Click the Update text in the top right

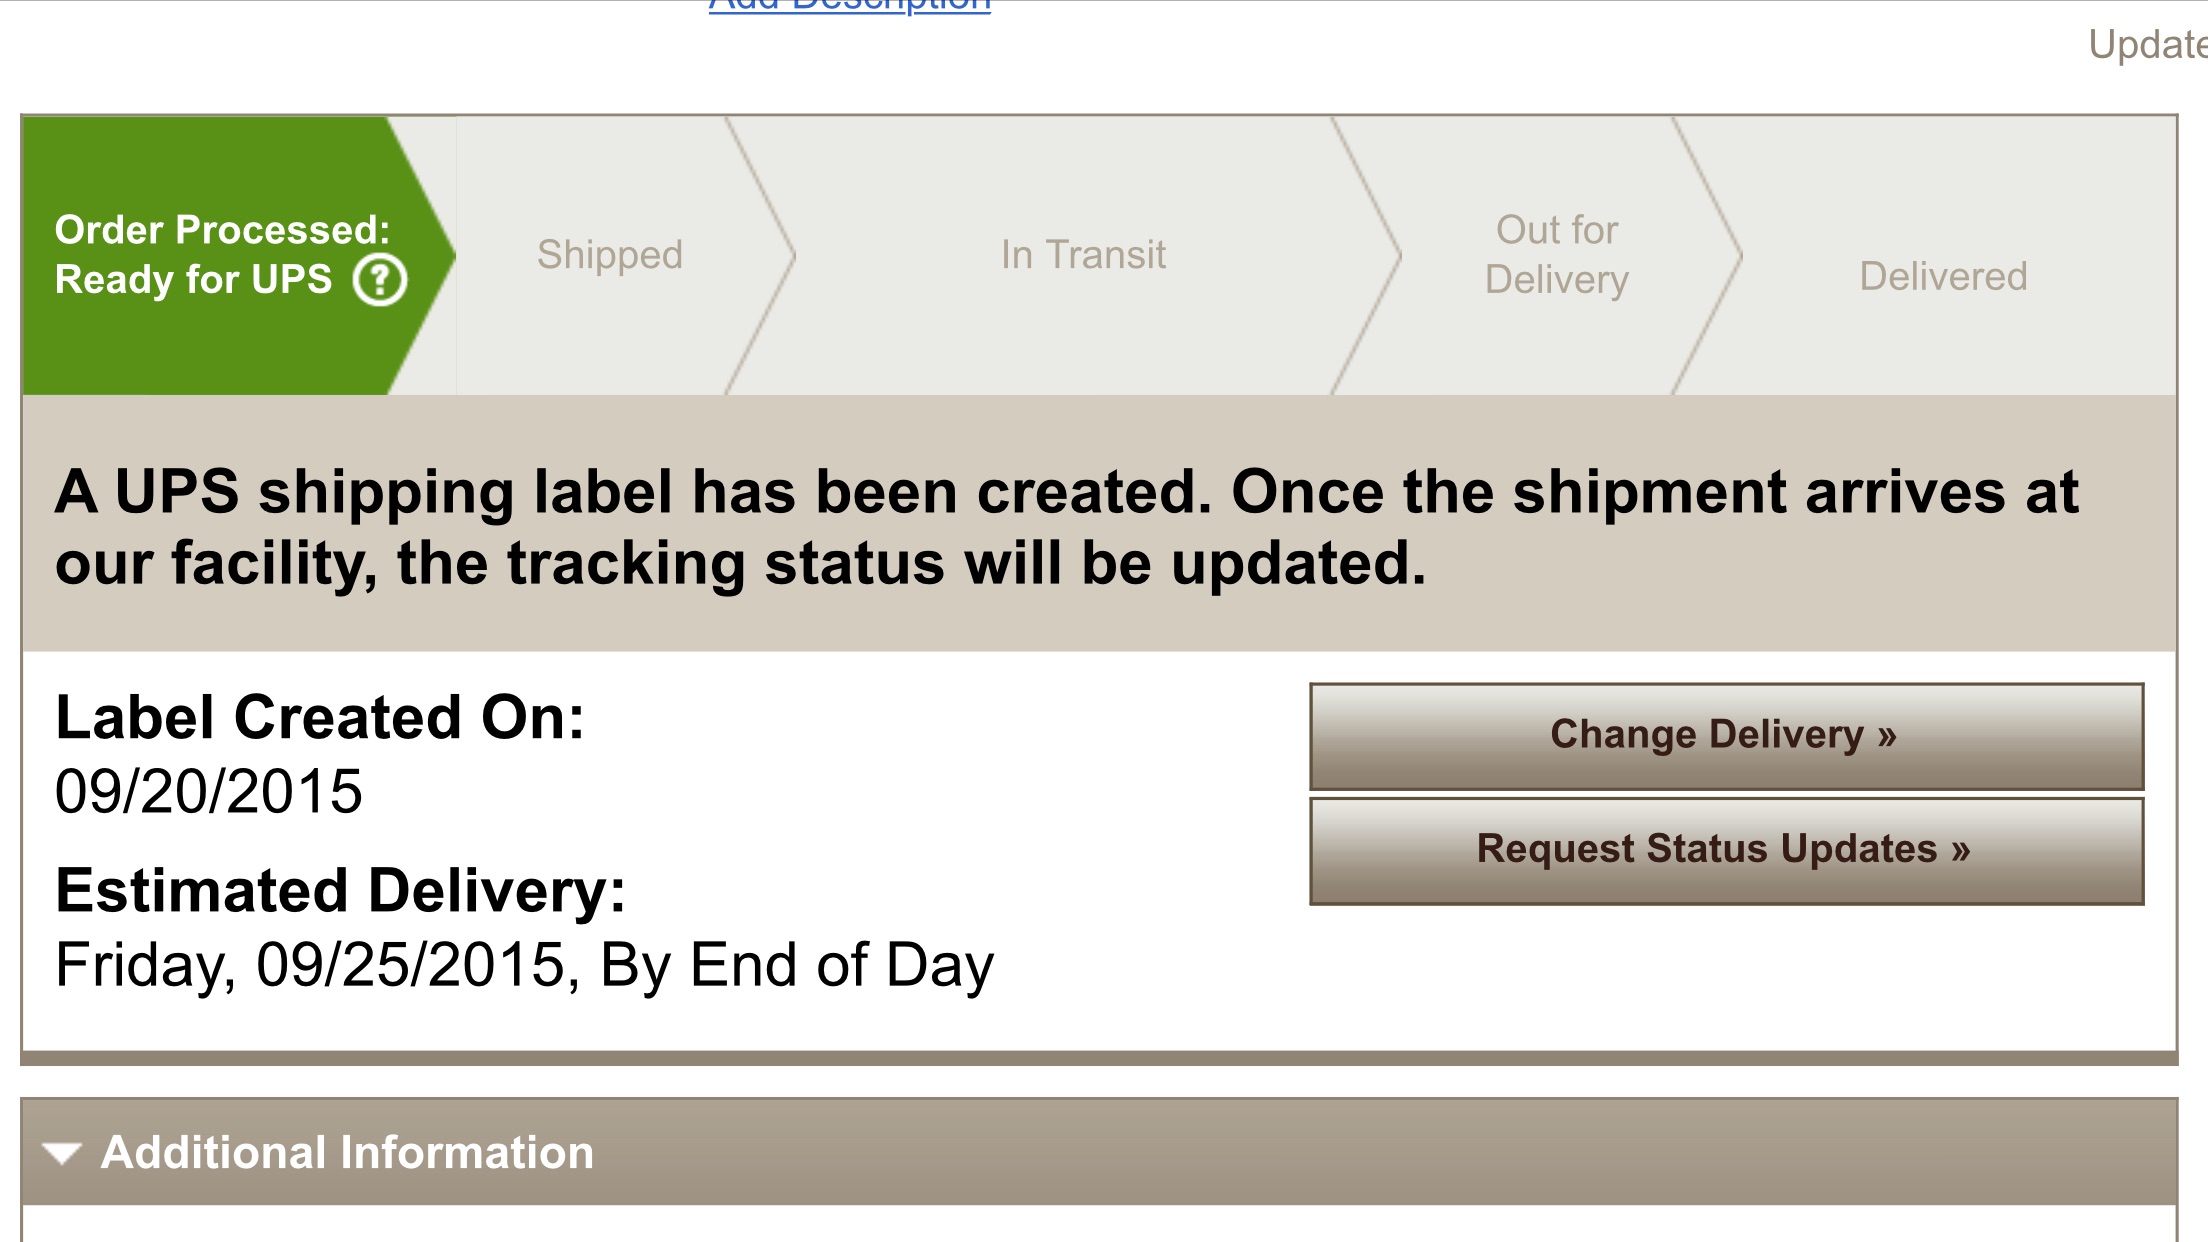[x=2147, y=44]
